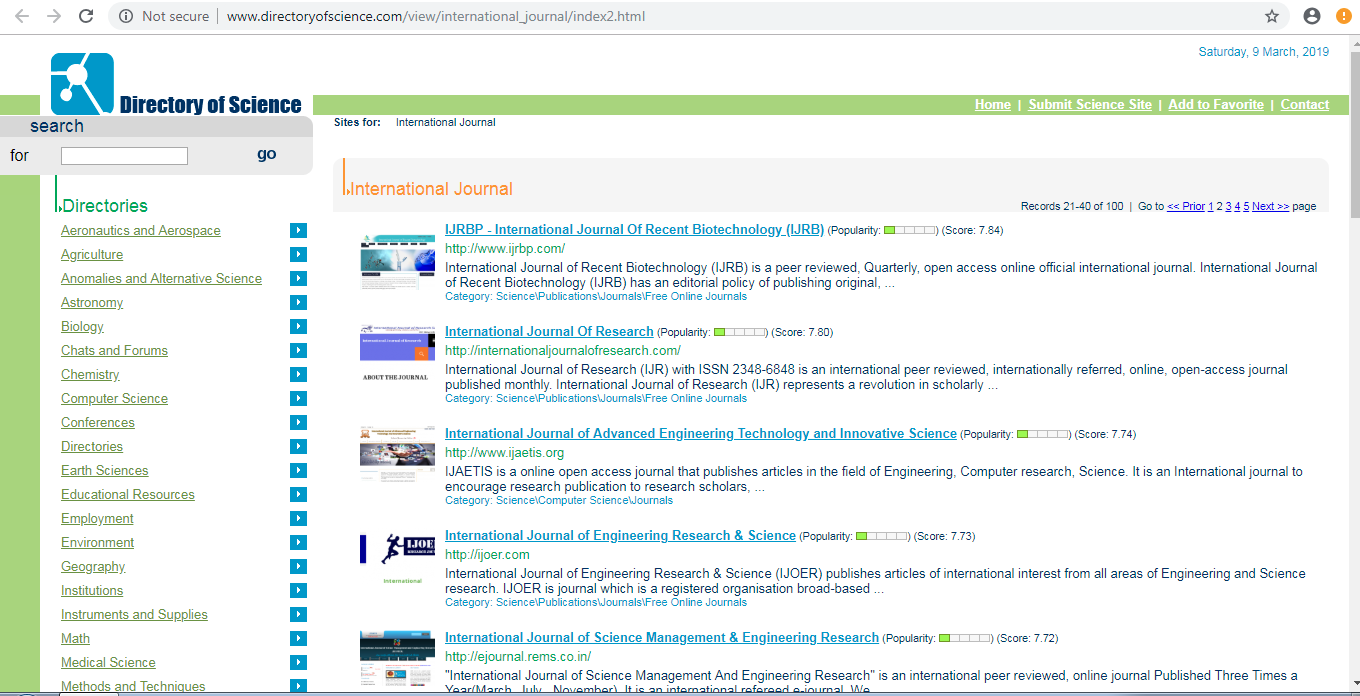Click the search text input field

[x=124, y=156]
